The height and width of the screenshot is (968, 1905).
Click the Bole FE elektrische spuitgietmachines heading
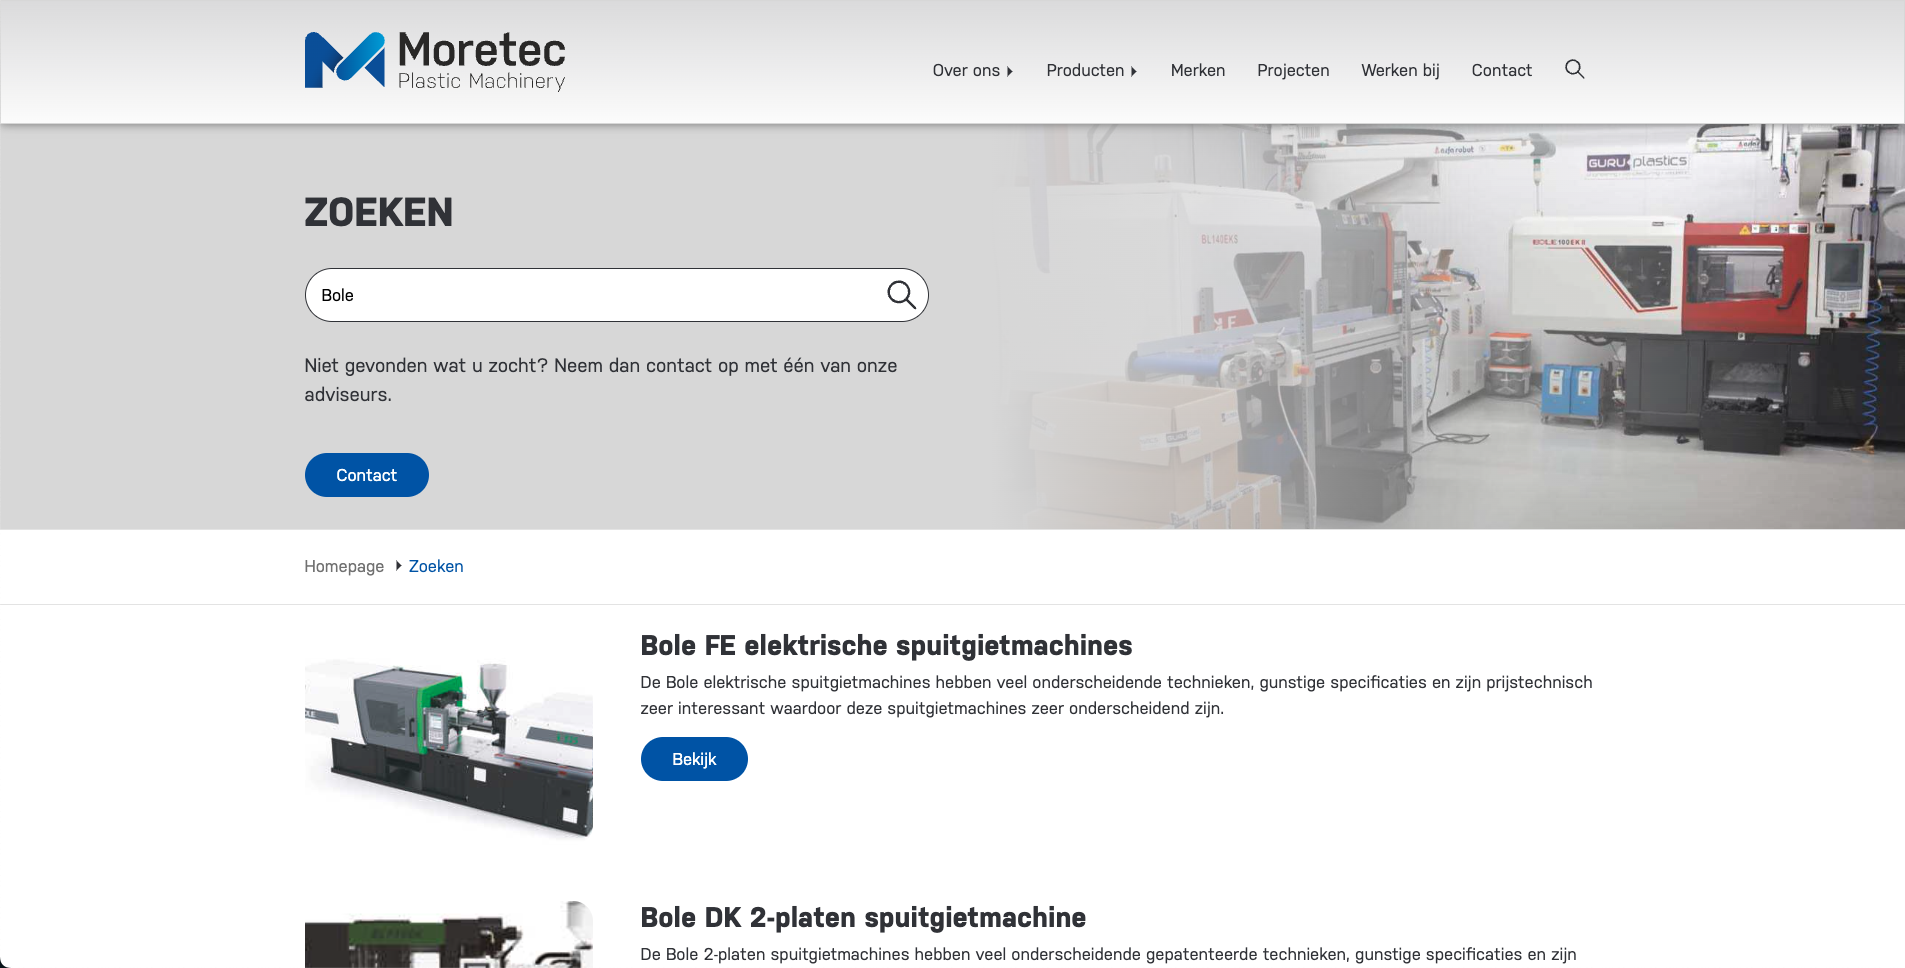point(885,646)
